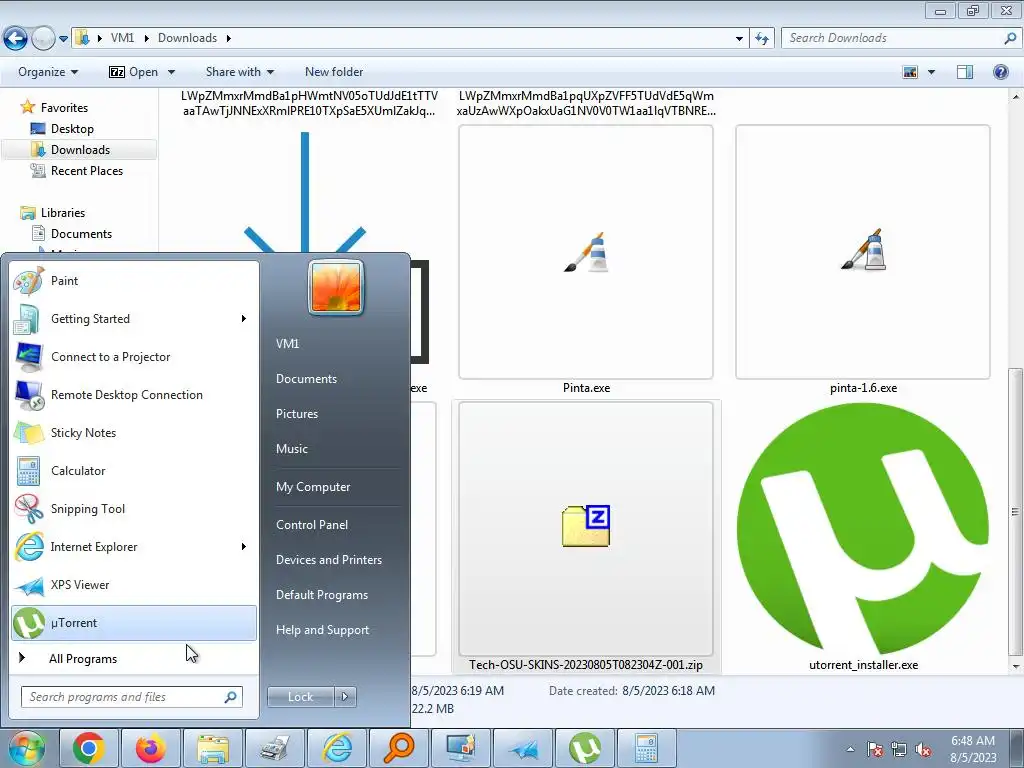The height and width of the screenshot is (768, 1024).
Task: Click the network tray icon
Action: click(x=899, y=749)
